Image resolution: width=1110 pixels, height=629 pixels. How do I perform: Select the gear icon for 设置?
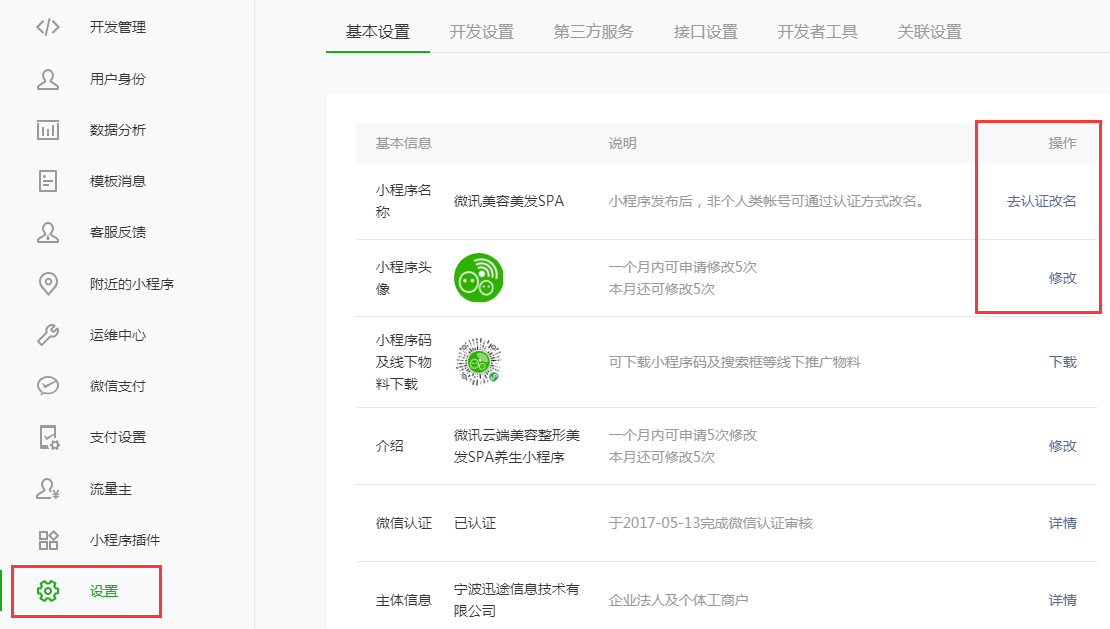(48, 591)
